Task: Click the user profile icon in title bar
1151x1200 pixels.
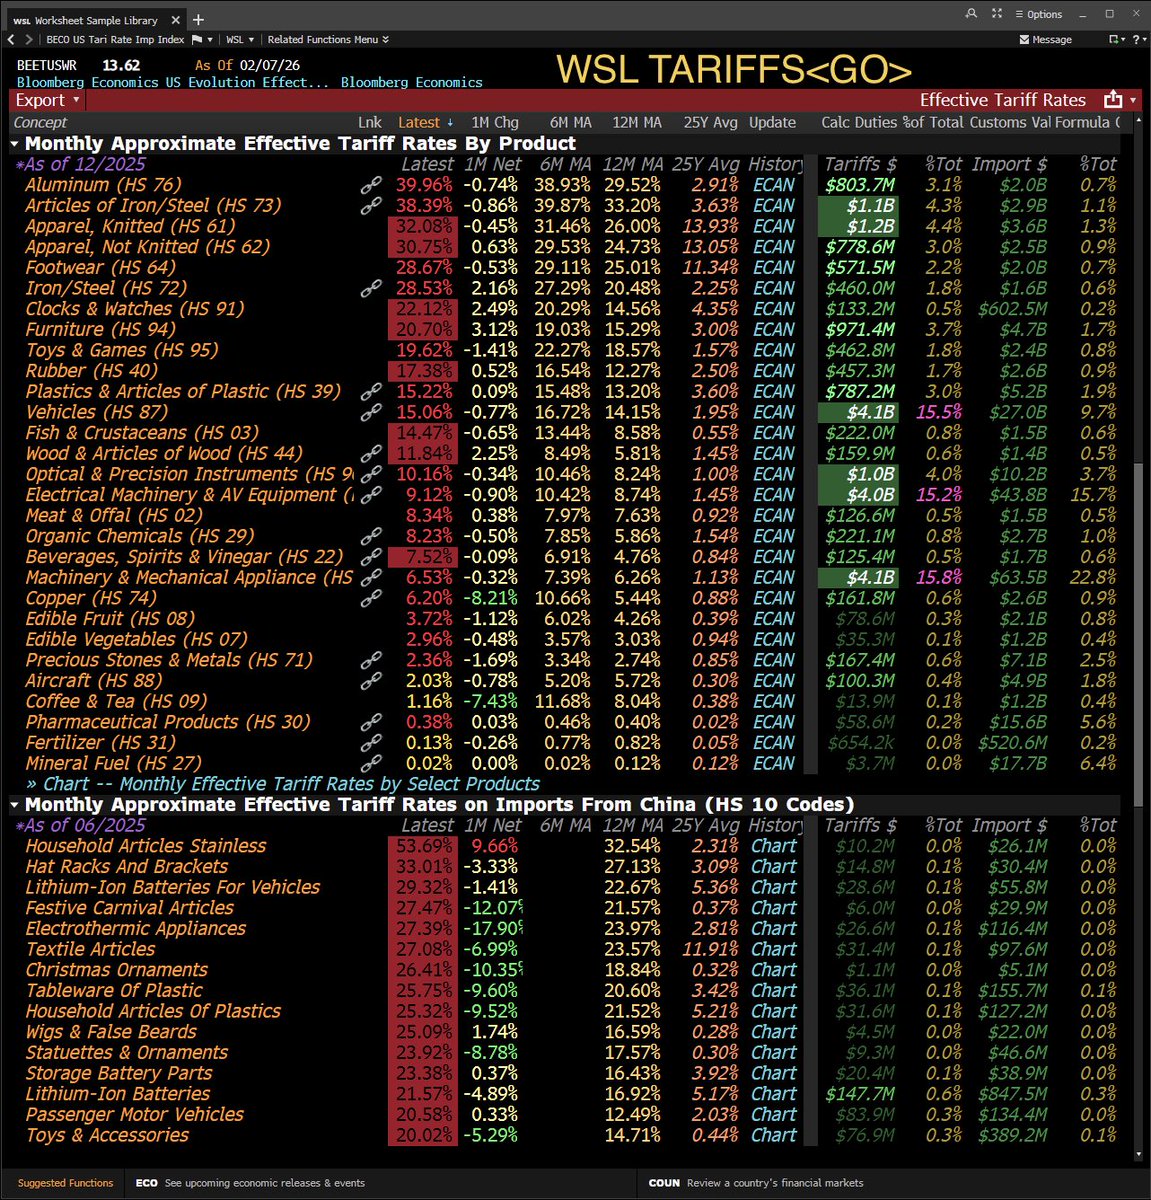Action: click(x=972, y=14)
